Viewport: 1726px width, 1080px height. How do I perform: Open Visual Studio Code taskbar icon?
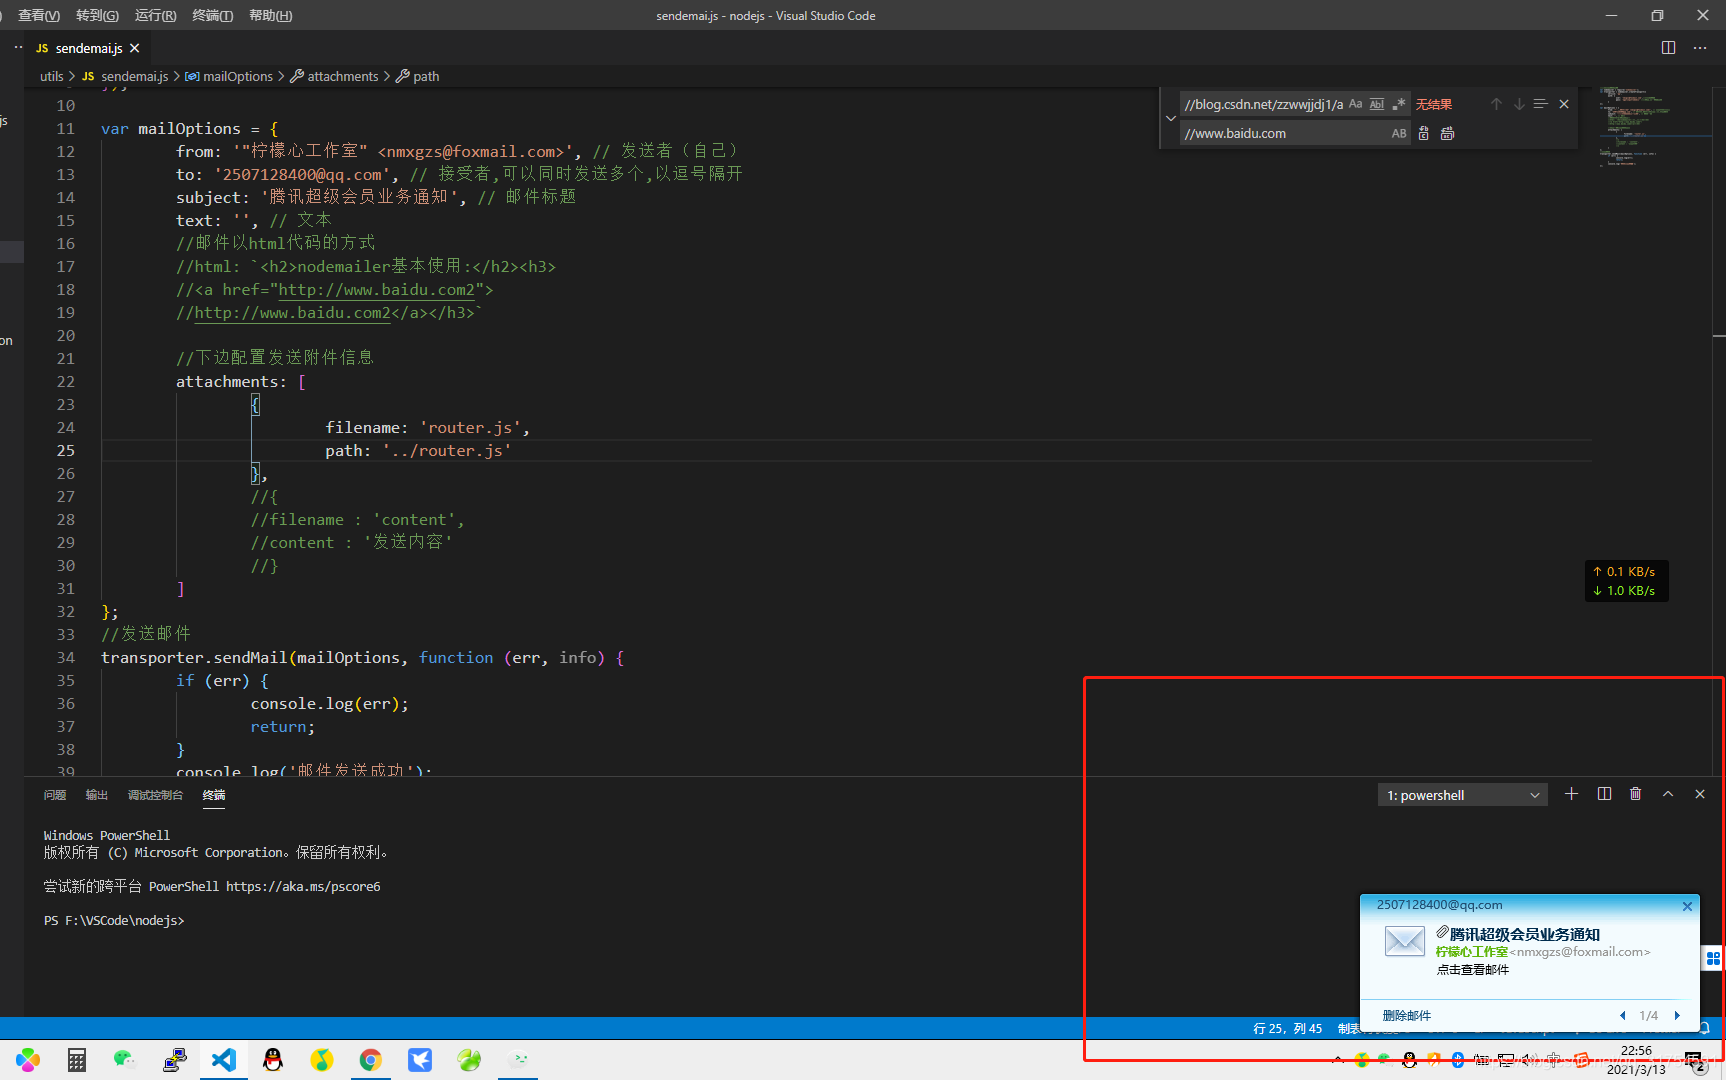[x=224, y=1060]
